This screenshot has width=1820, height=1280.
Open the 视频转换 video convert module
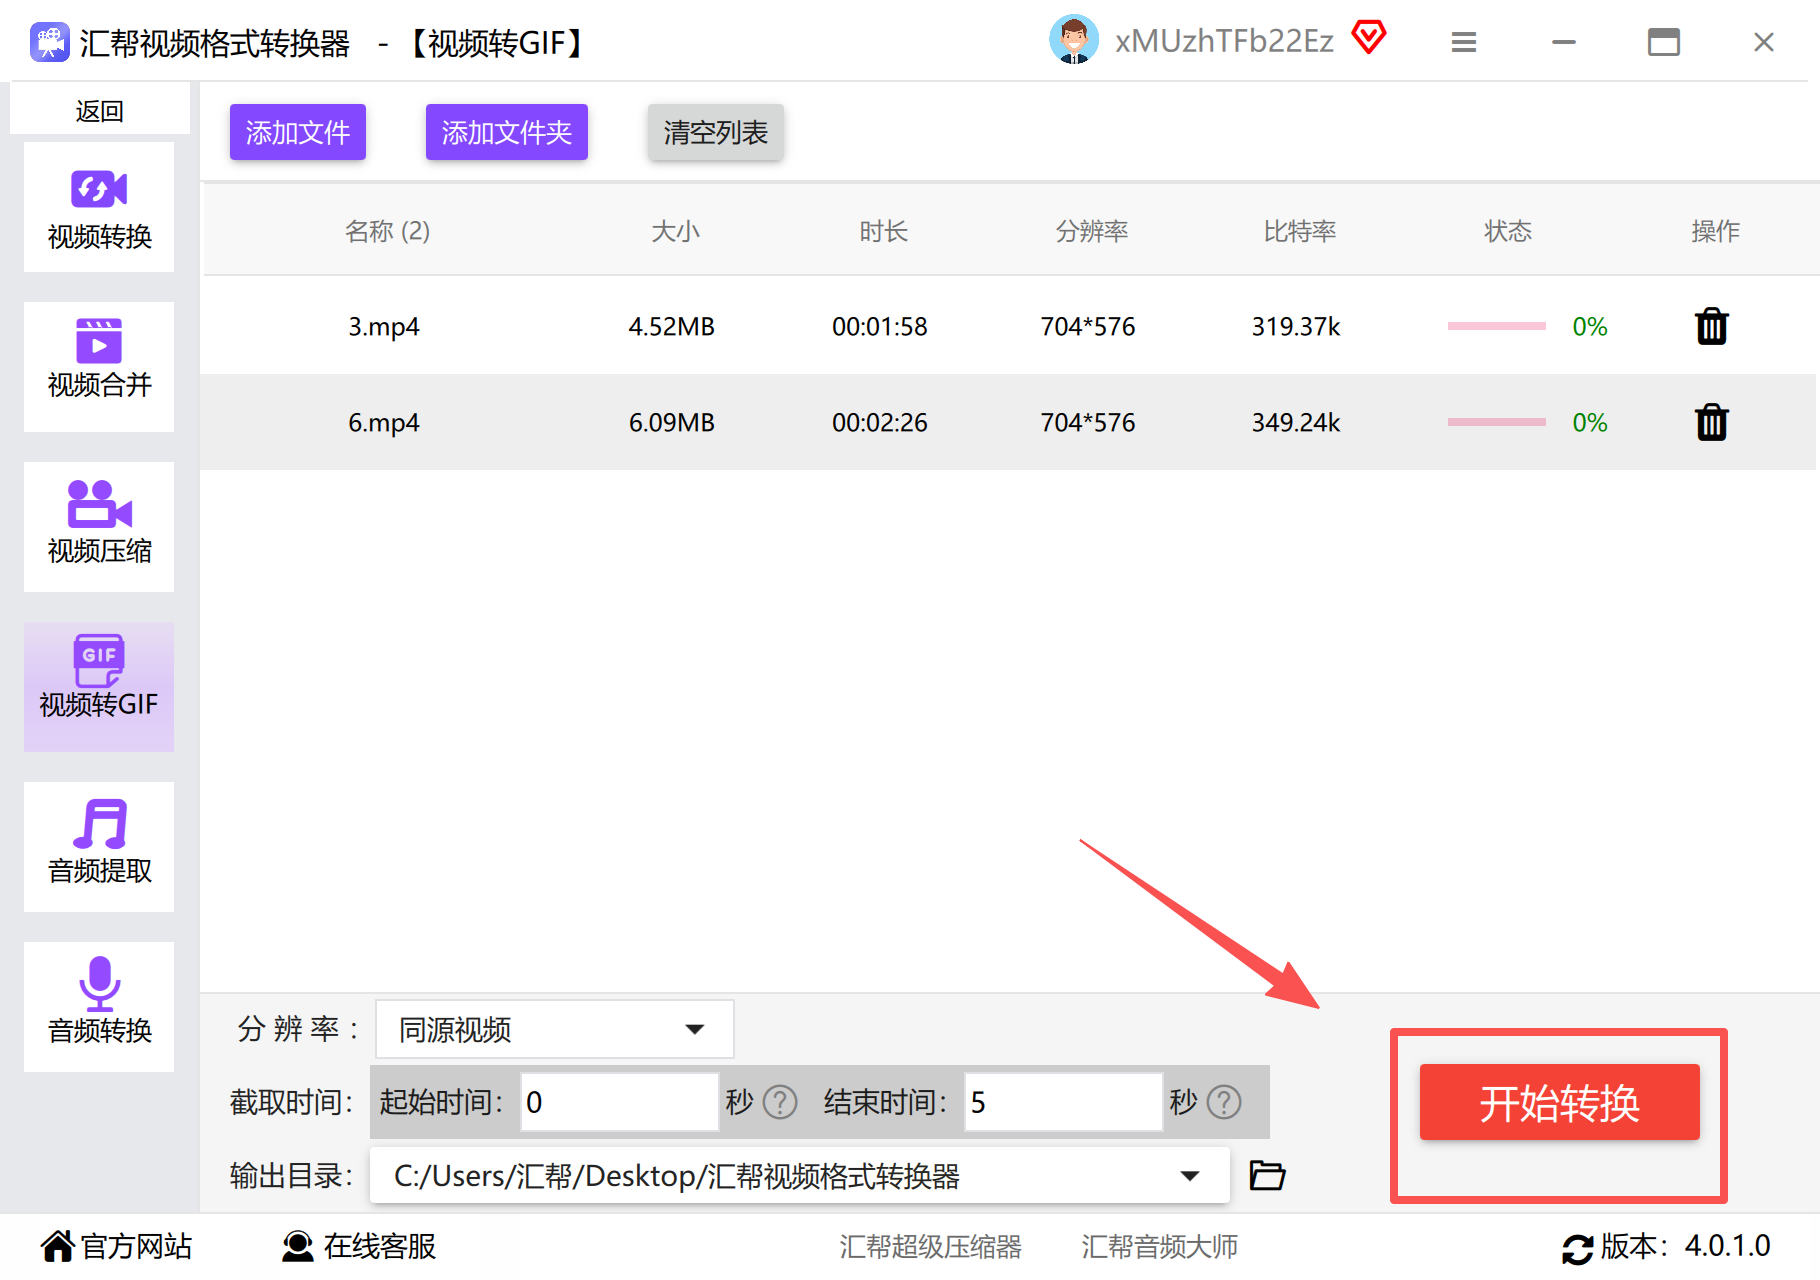point(99,207)
